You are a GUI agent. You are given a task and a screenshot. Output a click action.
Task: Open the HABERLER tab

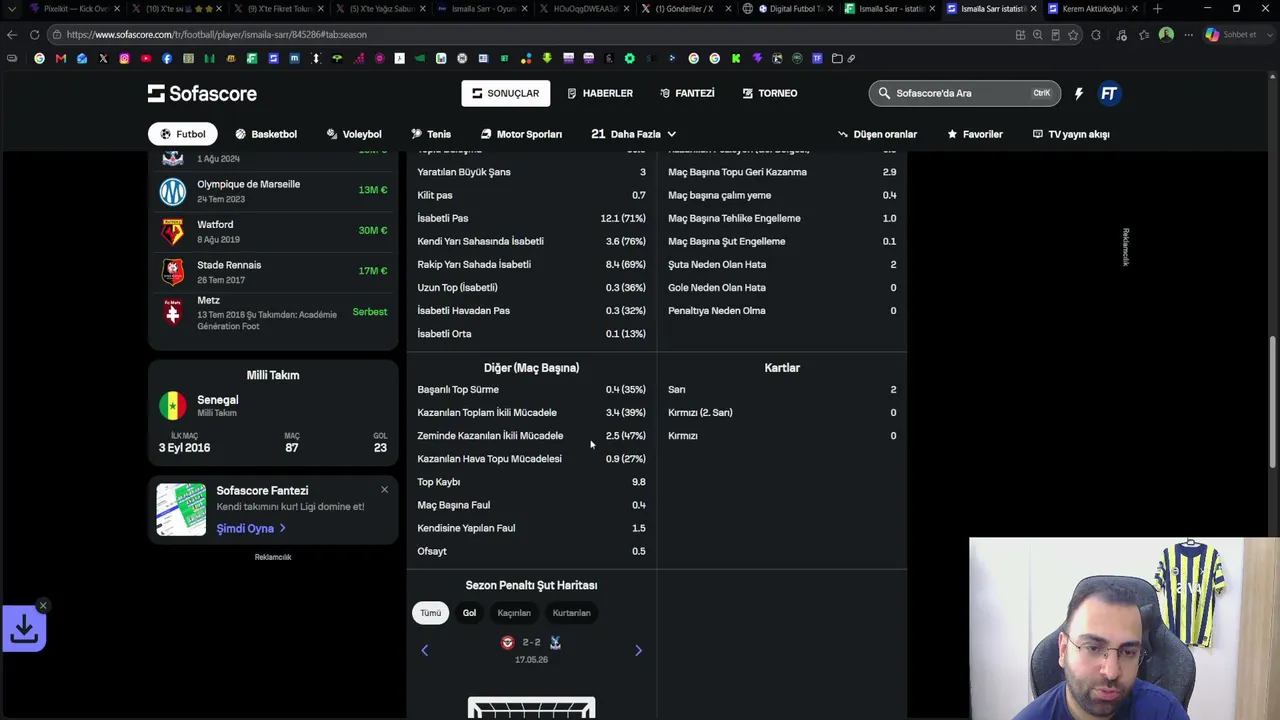[x=600, y=93]
